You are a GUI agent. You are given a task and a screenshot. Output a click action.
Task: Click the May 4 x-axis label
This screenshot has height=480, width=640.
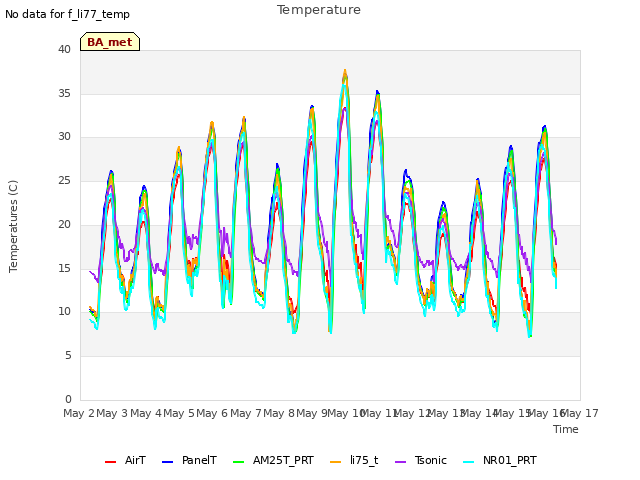[146, 413]
